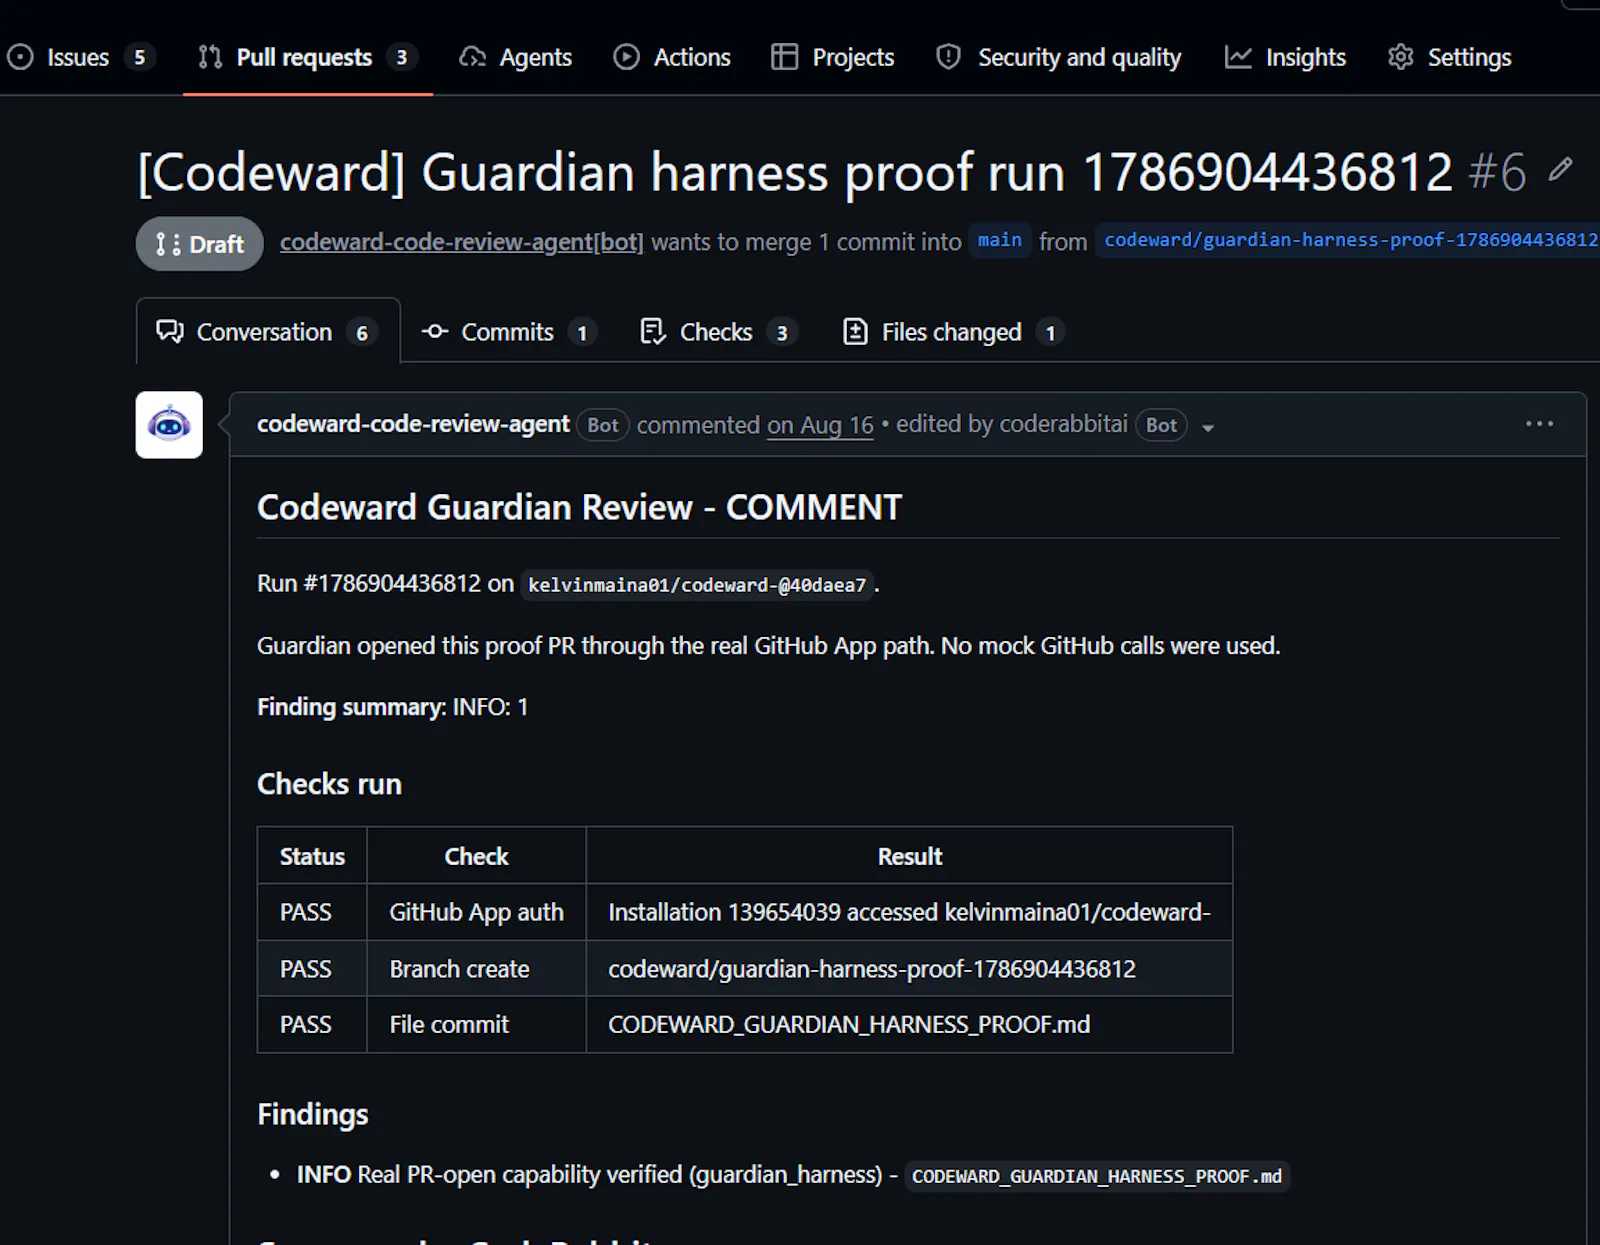Click the Result column header
This screenshot has height=1245, width=1600.
point(909,856)
